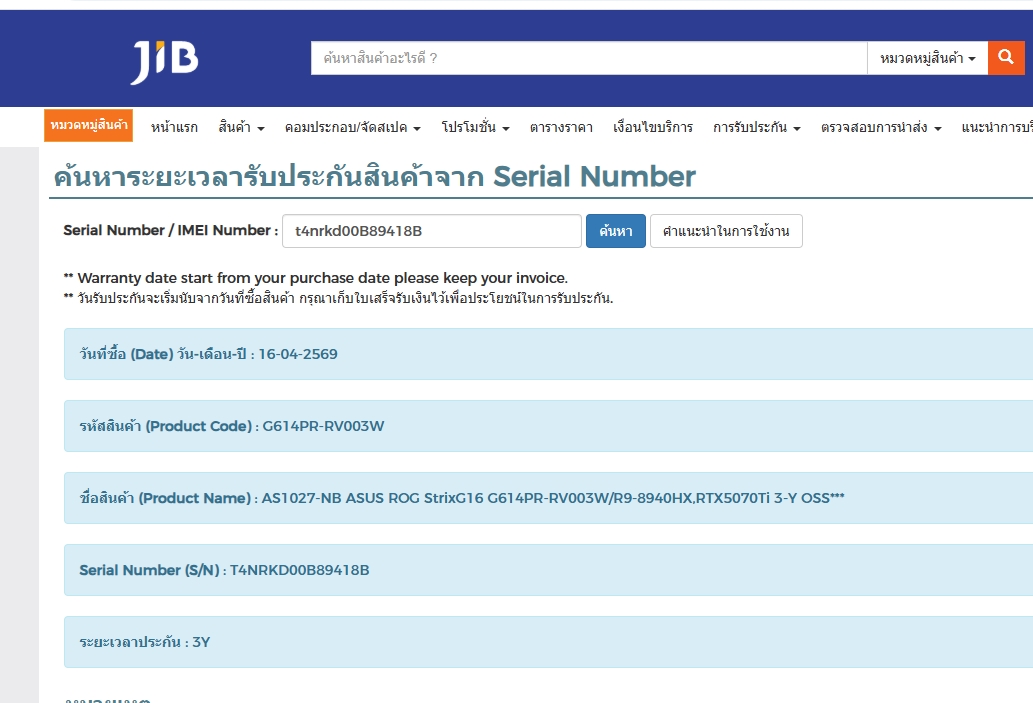Image resolution: width=1033 pixels, height=703 pixels.
Task: Click the warranty period value 3Y
Action: coord(201,642)
